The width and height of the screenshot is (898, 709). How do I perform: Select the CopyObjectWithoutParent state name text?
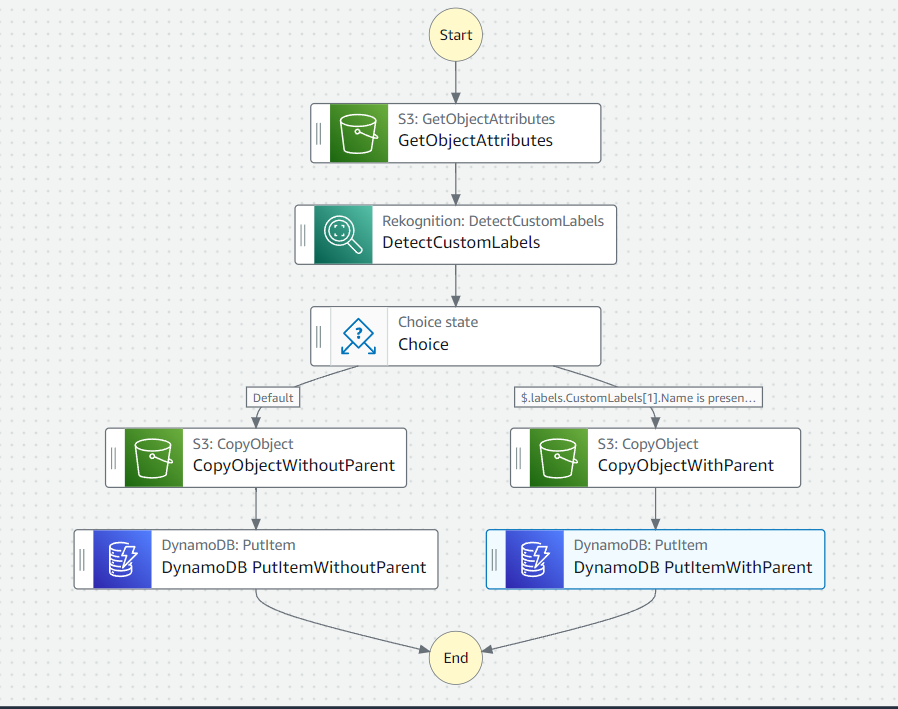[294, 465]
